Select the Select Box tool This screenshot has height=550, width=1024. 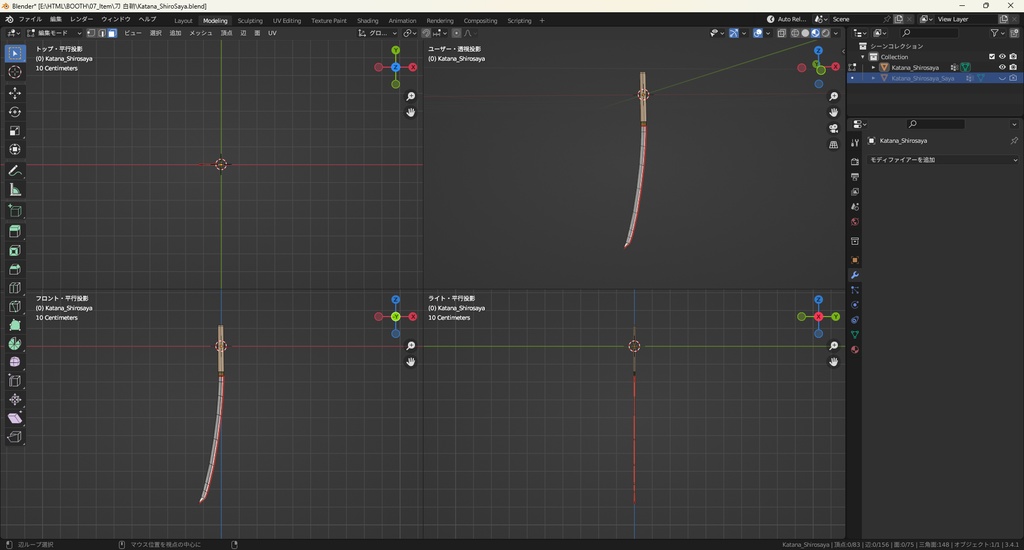(x=15, y=53)
